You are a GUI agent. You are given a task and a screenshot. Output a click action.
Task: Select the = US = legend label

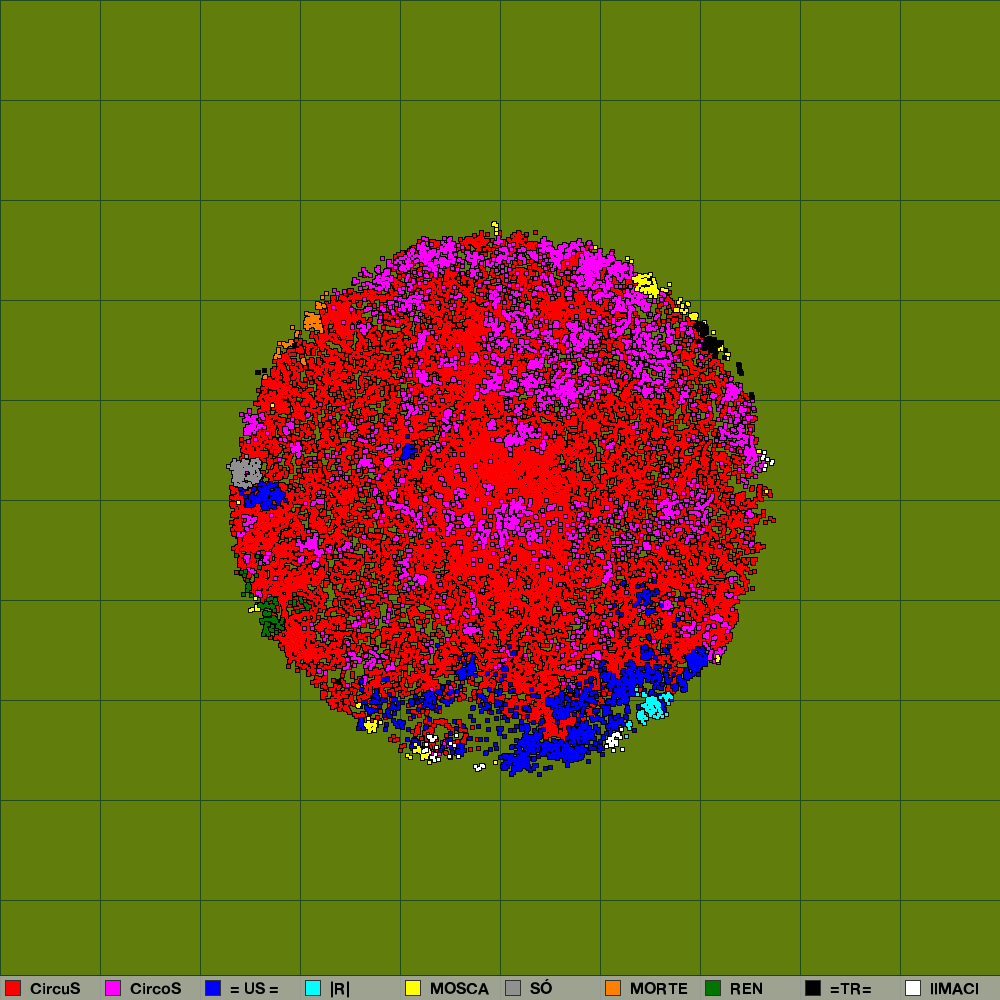click(254, 989)
